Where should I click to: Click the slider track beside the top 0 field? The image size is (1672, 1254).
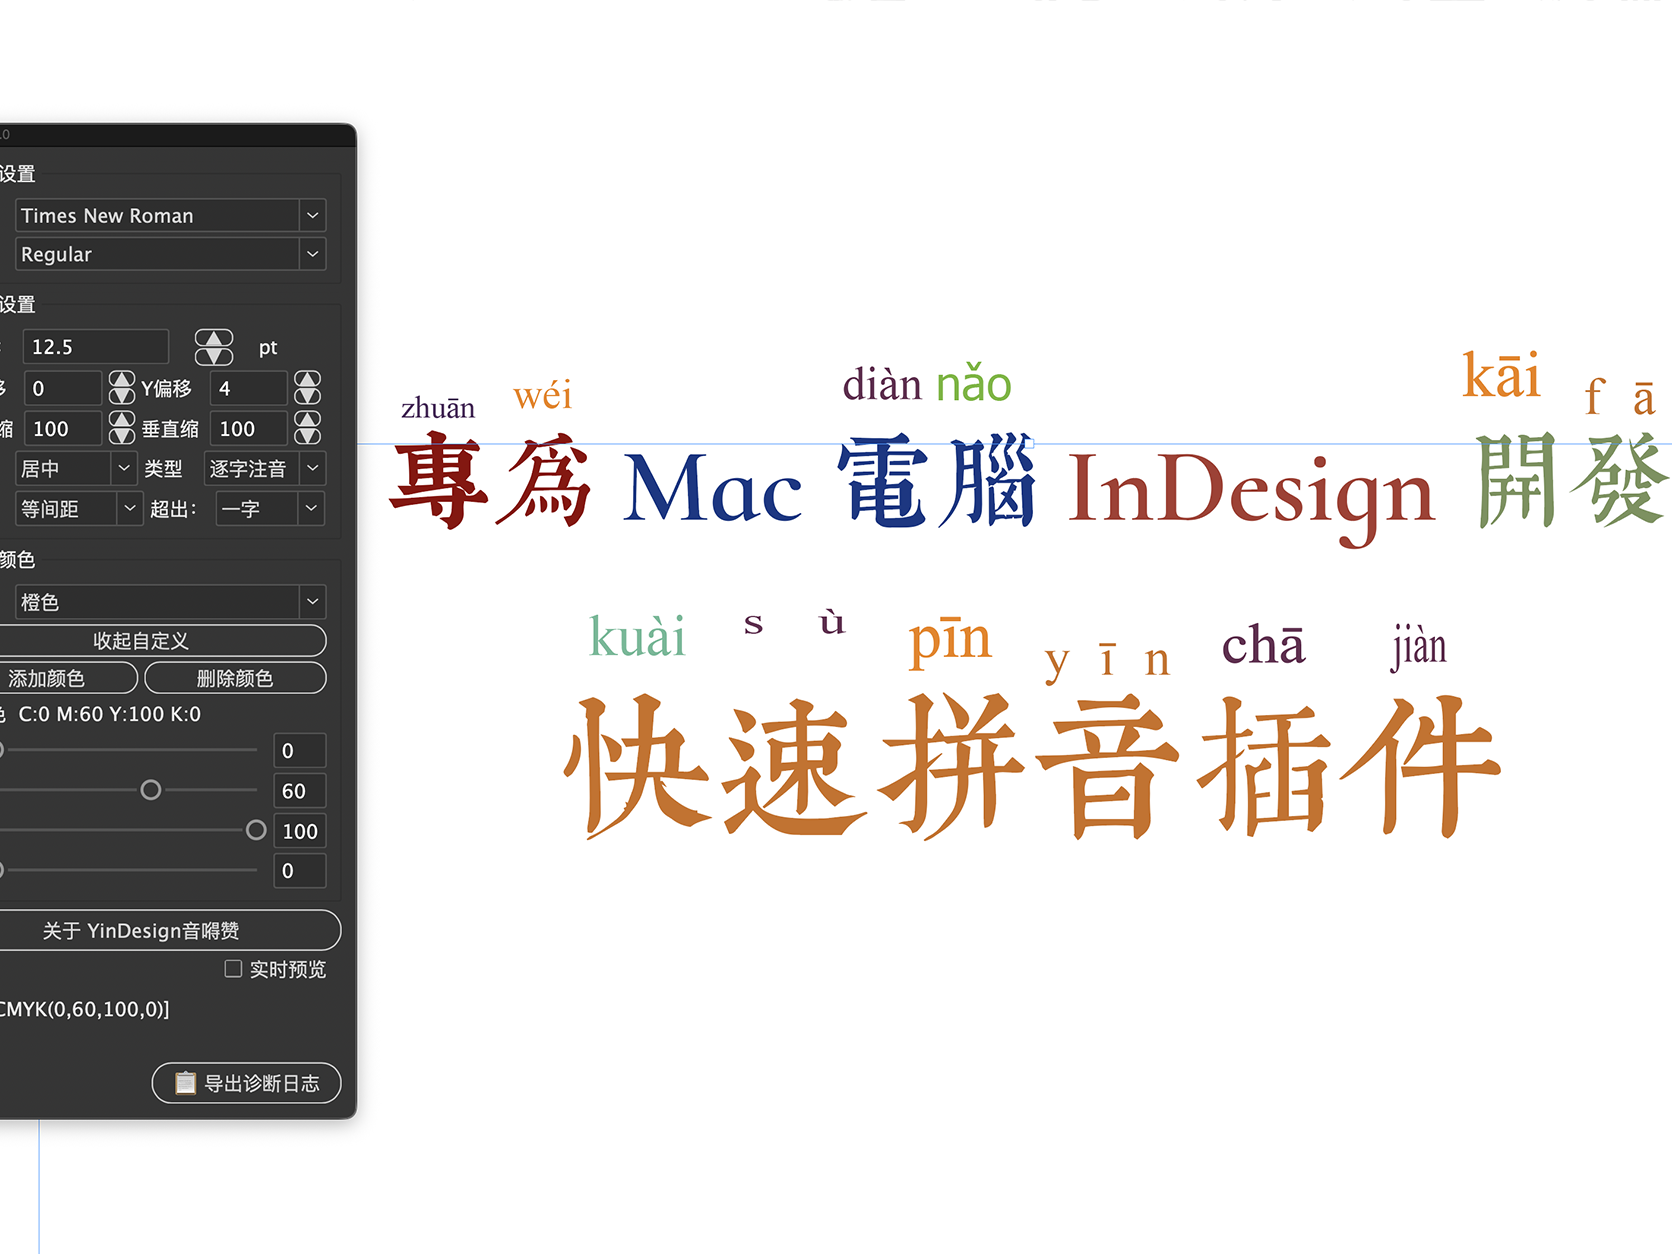pos(130,750)
